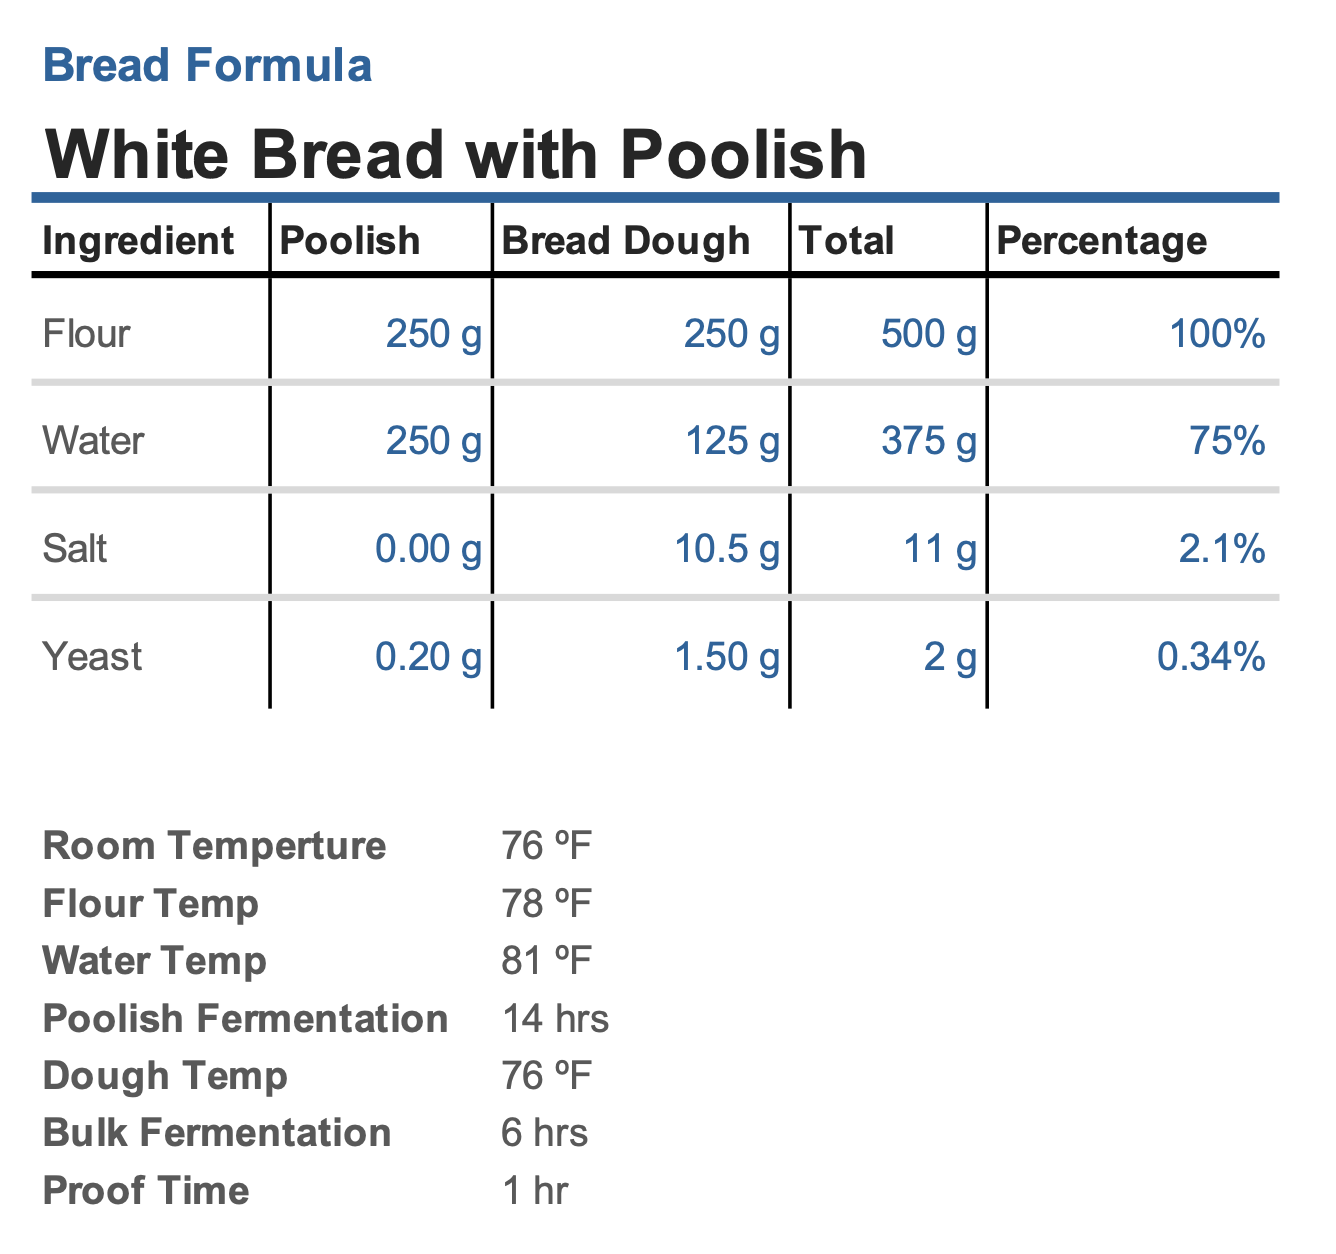Click the Percentage column header

(x=1102, y=241)
